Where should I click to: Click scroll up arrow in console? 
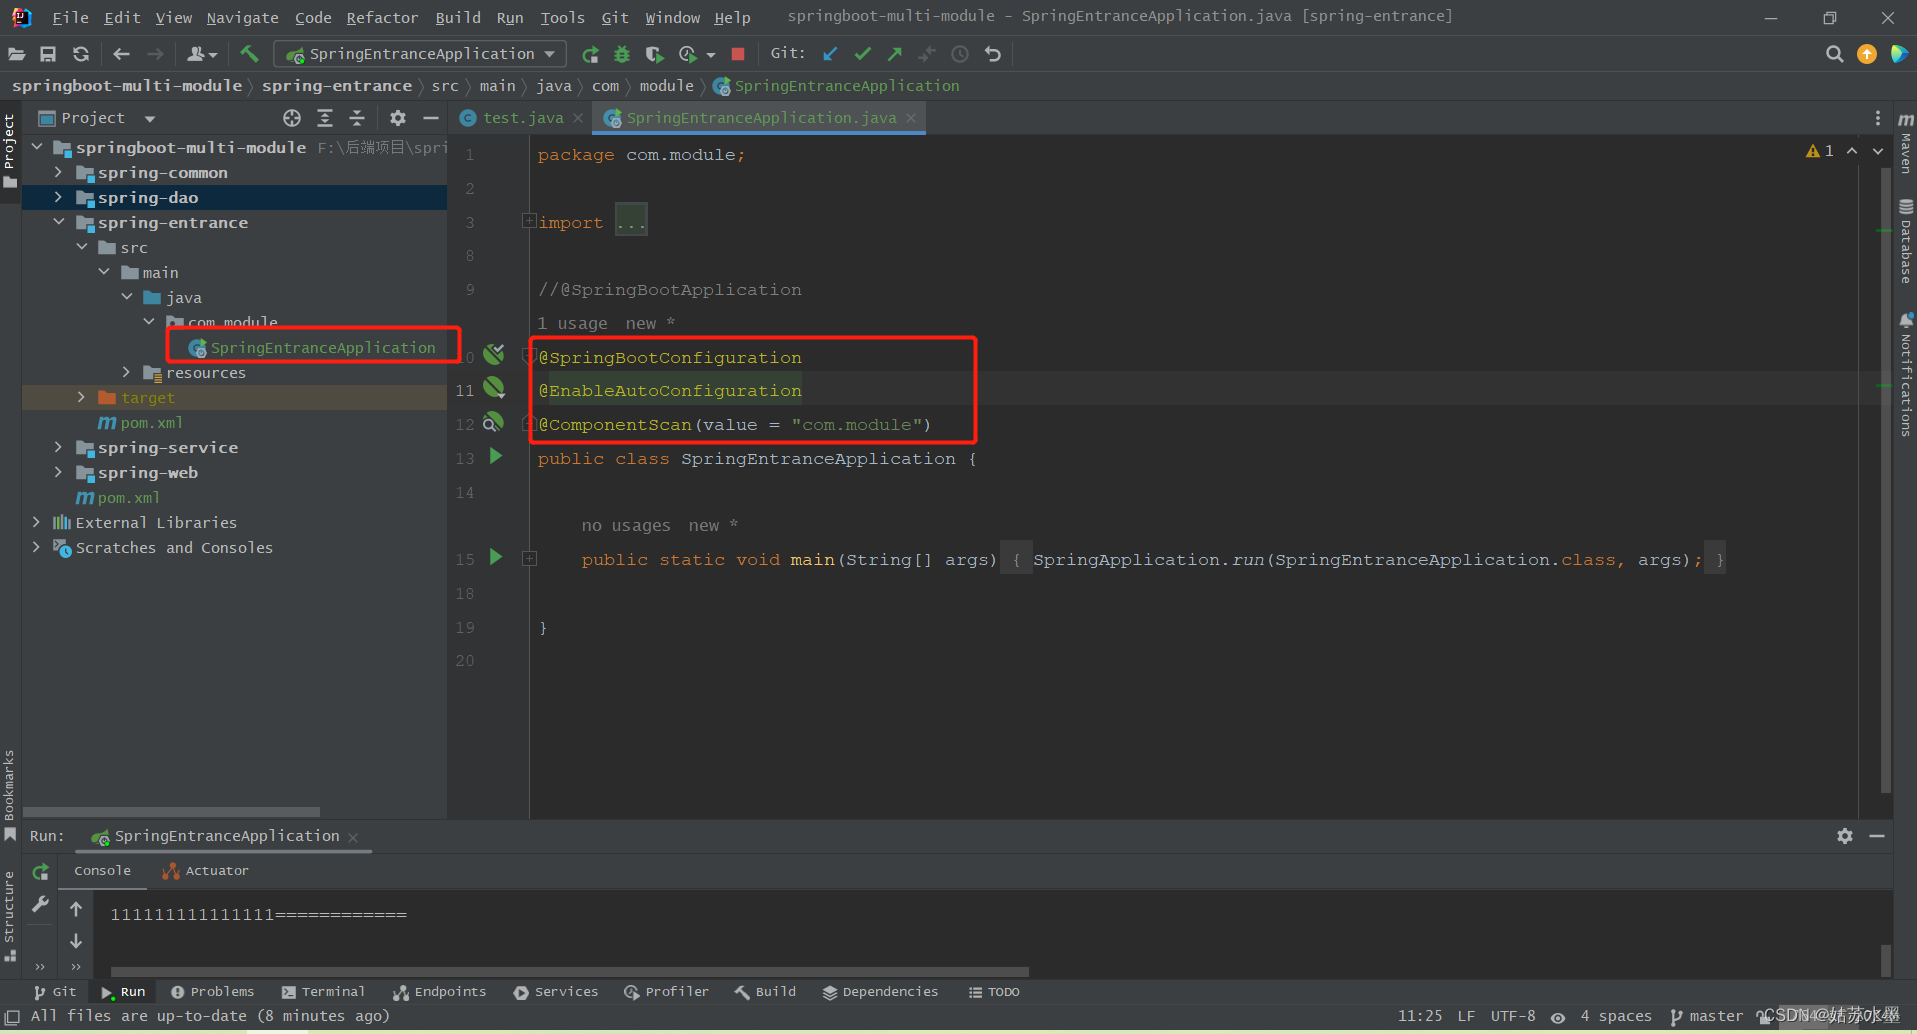pos(76,909)
